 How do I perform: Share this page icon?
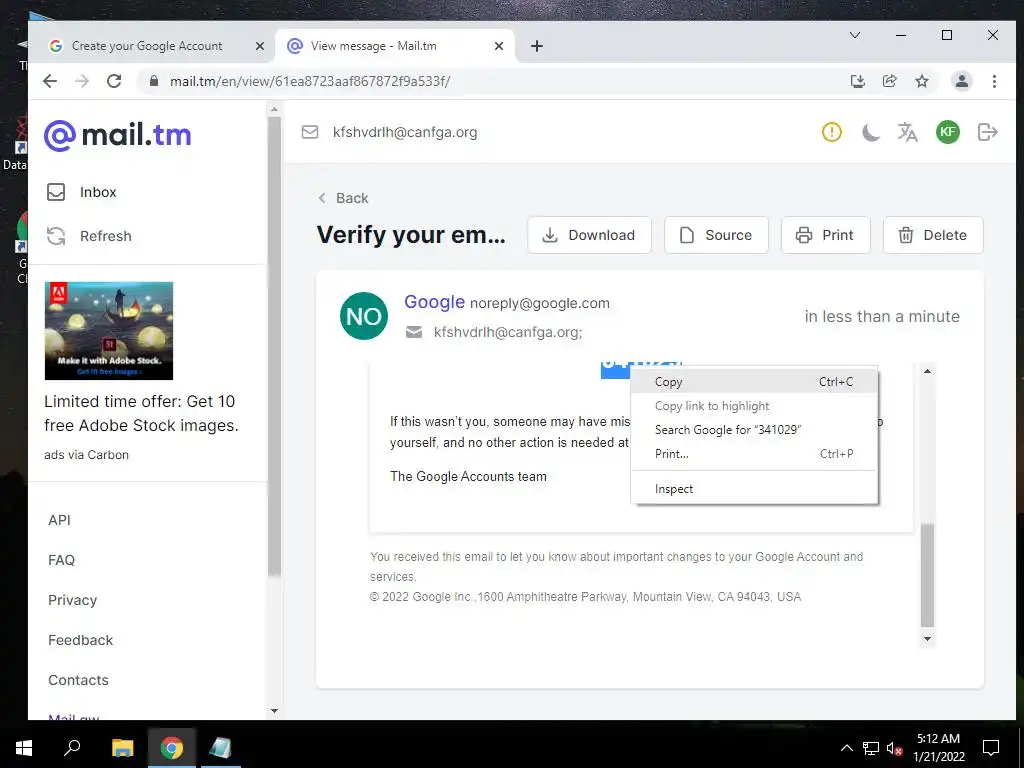(x=889, y=81)
